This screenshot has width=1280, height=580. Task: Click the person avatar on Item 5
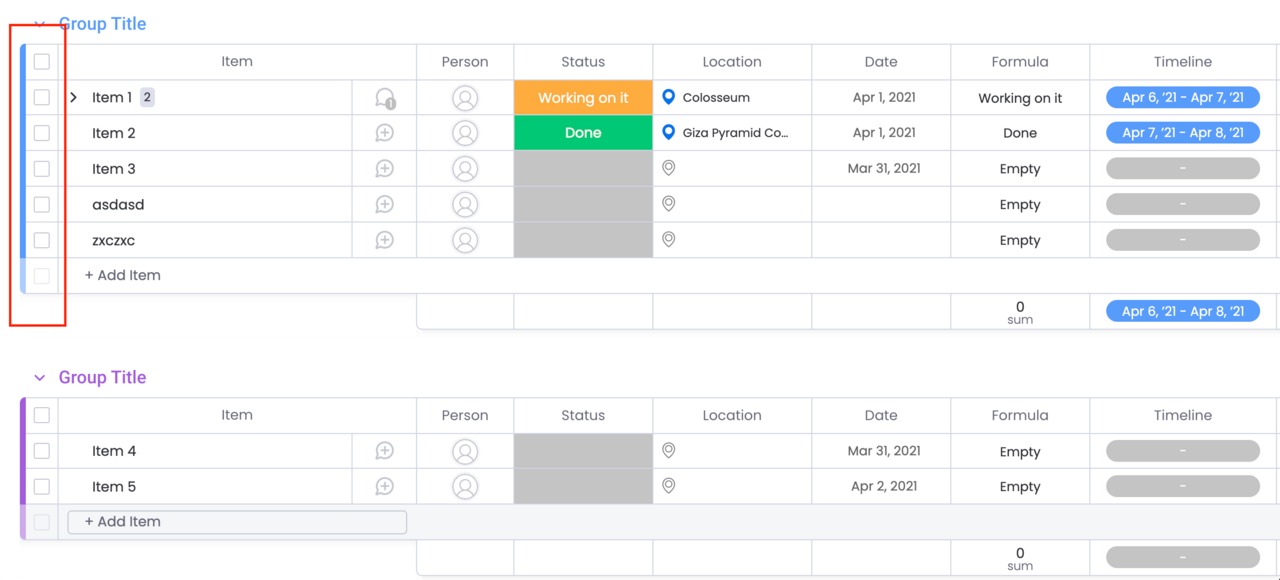(x=464, y=486)
